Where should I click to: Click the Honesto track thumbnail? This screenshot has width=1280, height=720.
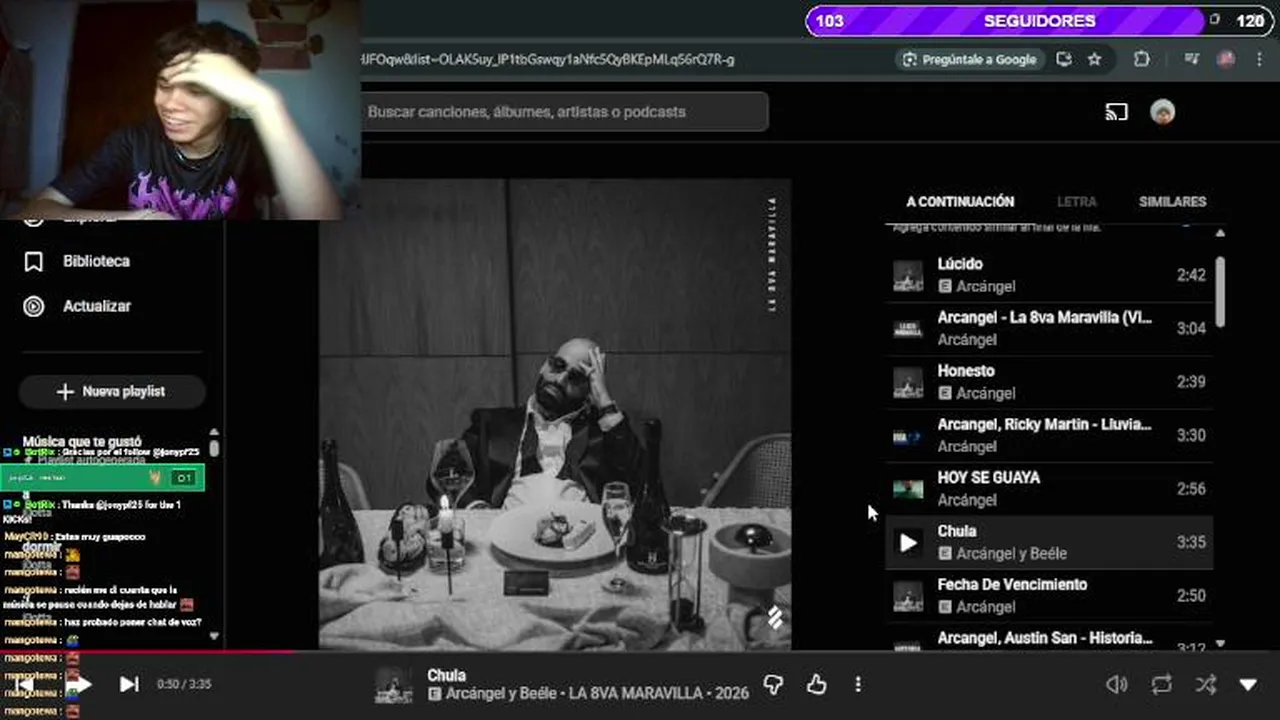[x=908, y=382]
